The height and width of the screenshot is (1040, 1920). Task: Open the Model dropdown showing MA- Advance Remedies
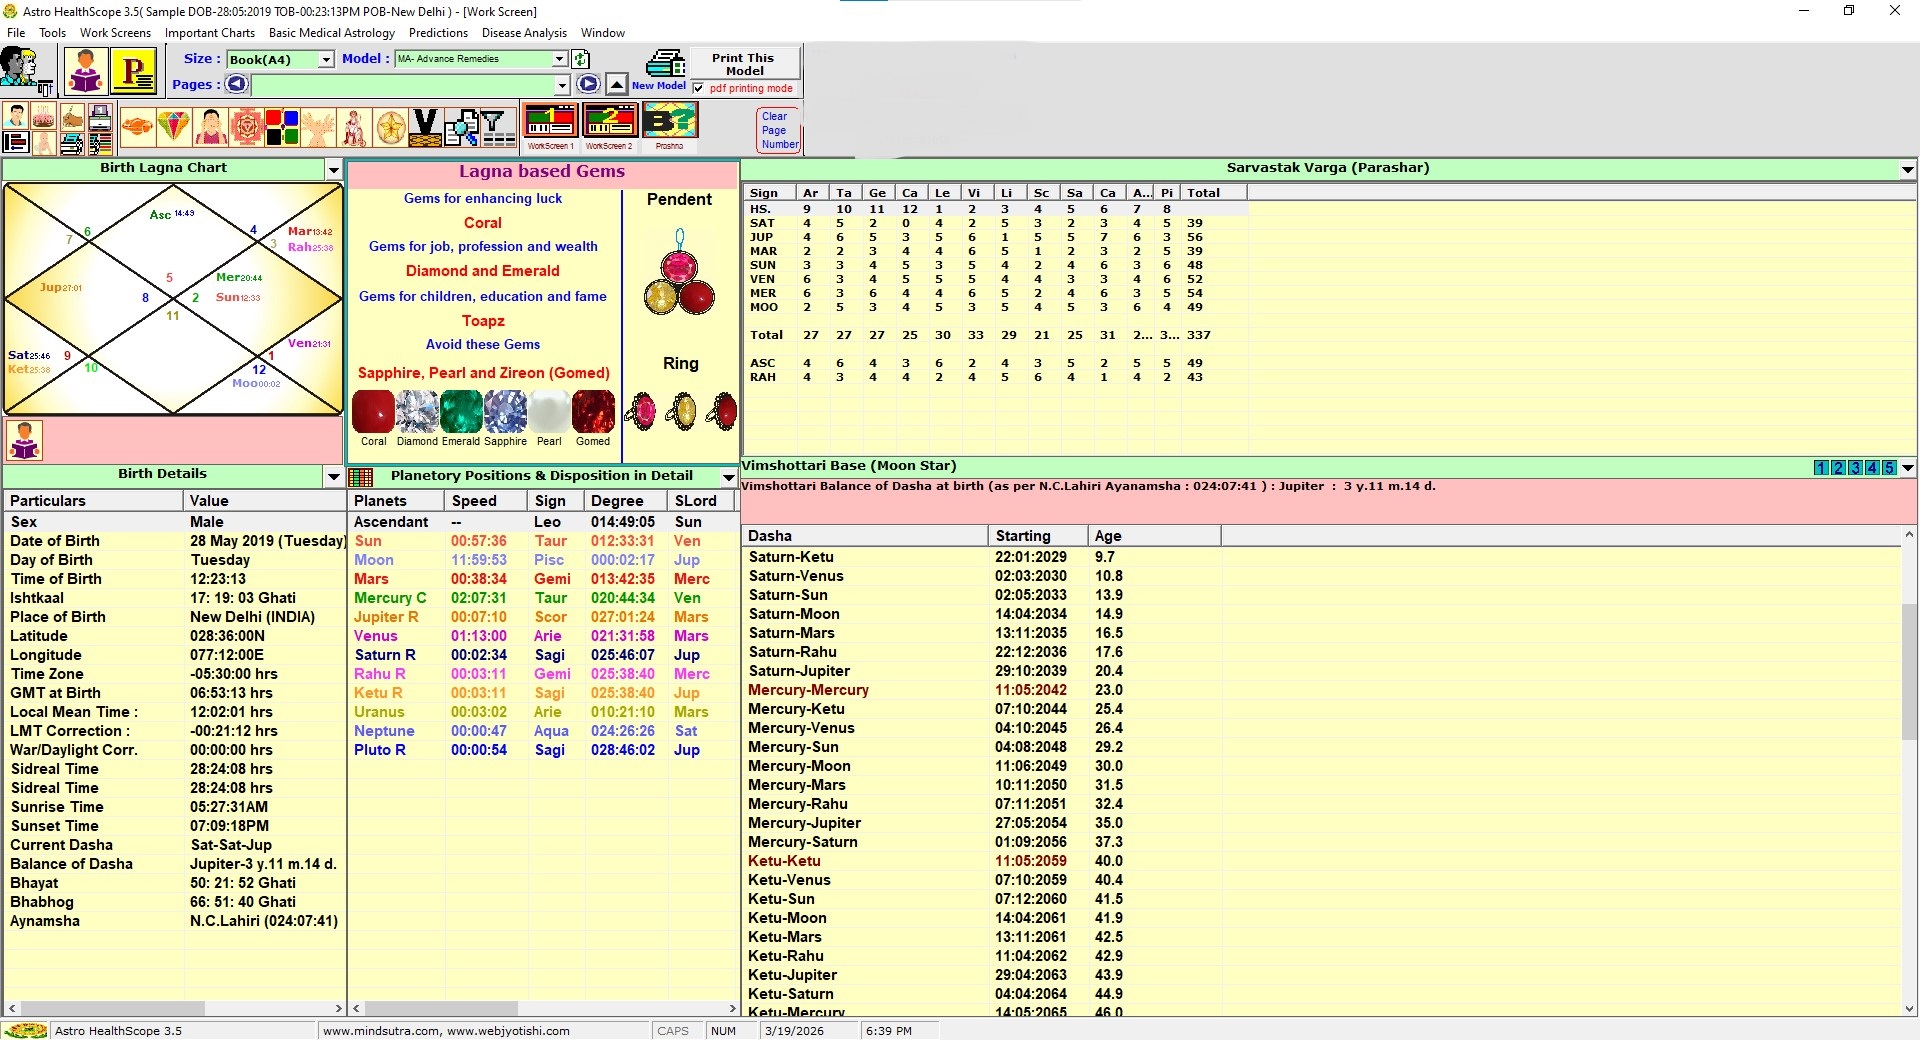[560, 59]
